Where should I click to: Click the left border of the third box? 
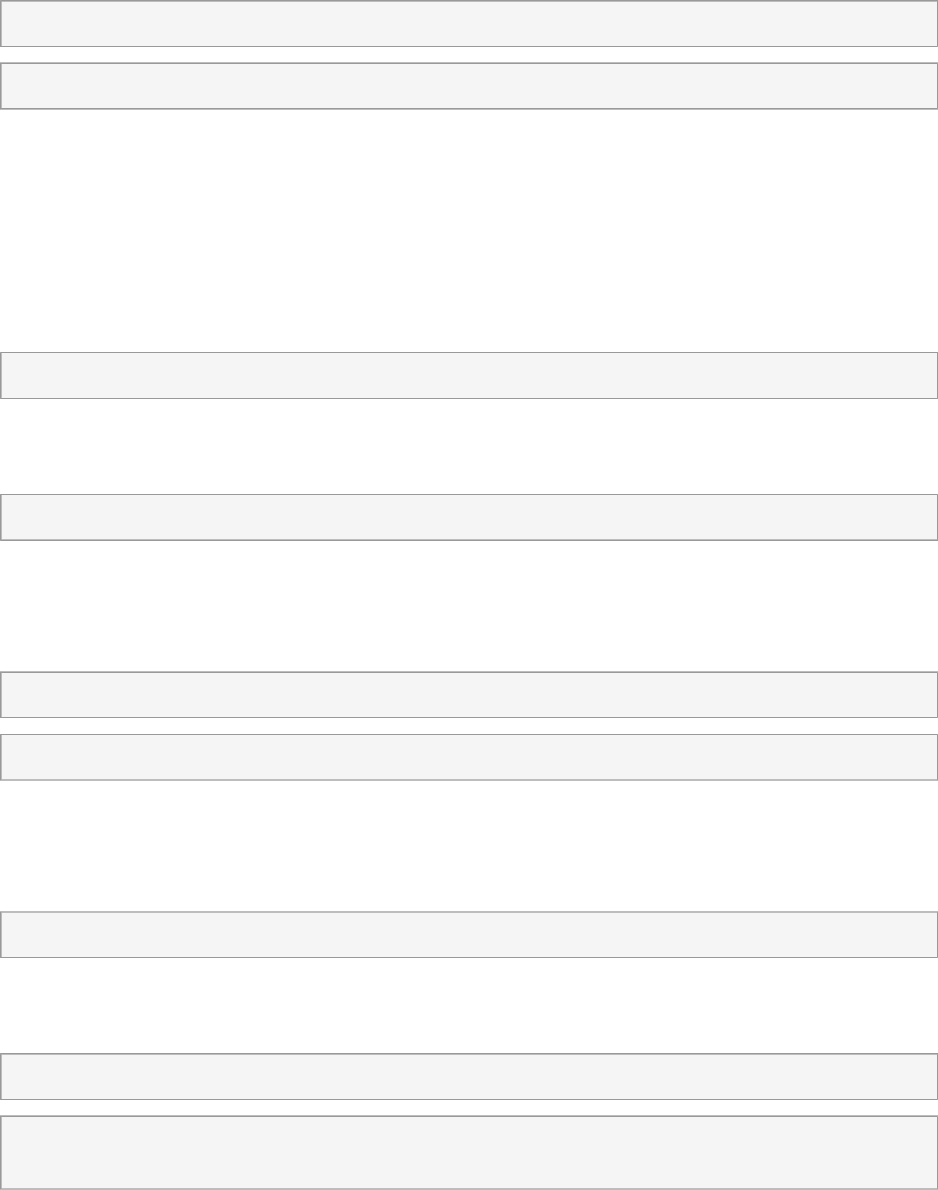pyautogui.click(x=1, y=375)
